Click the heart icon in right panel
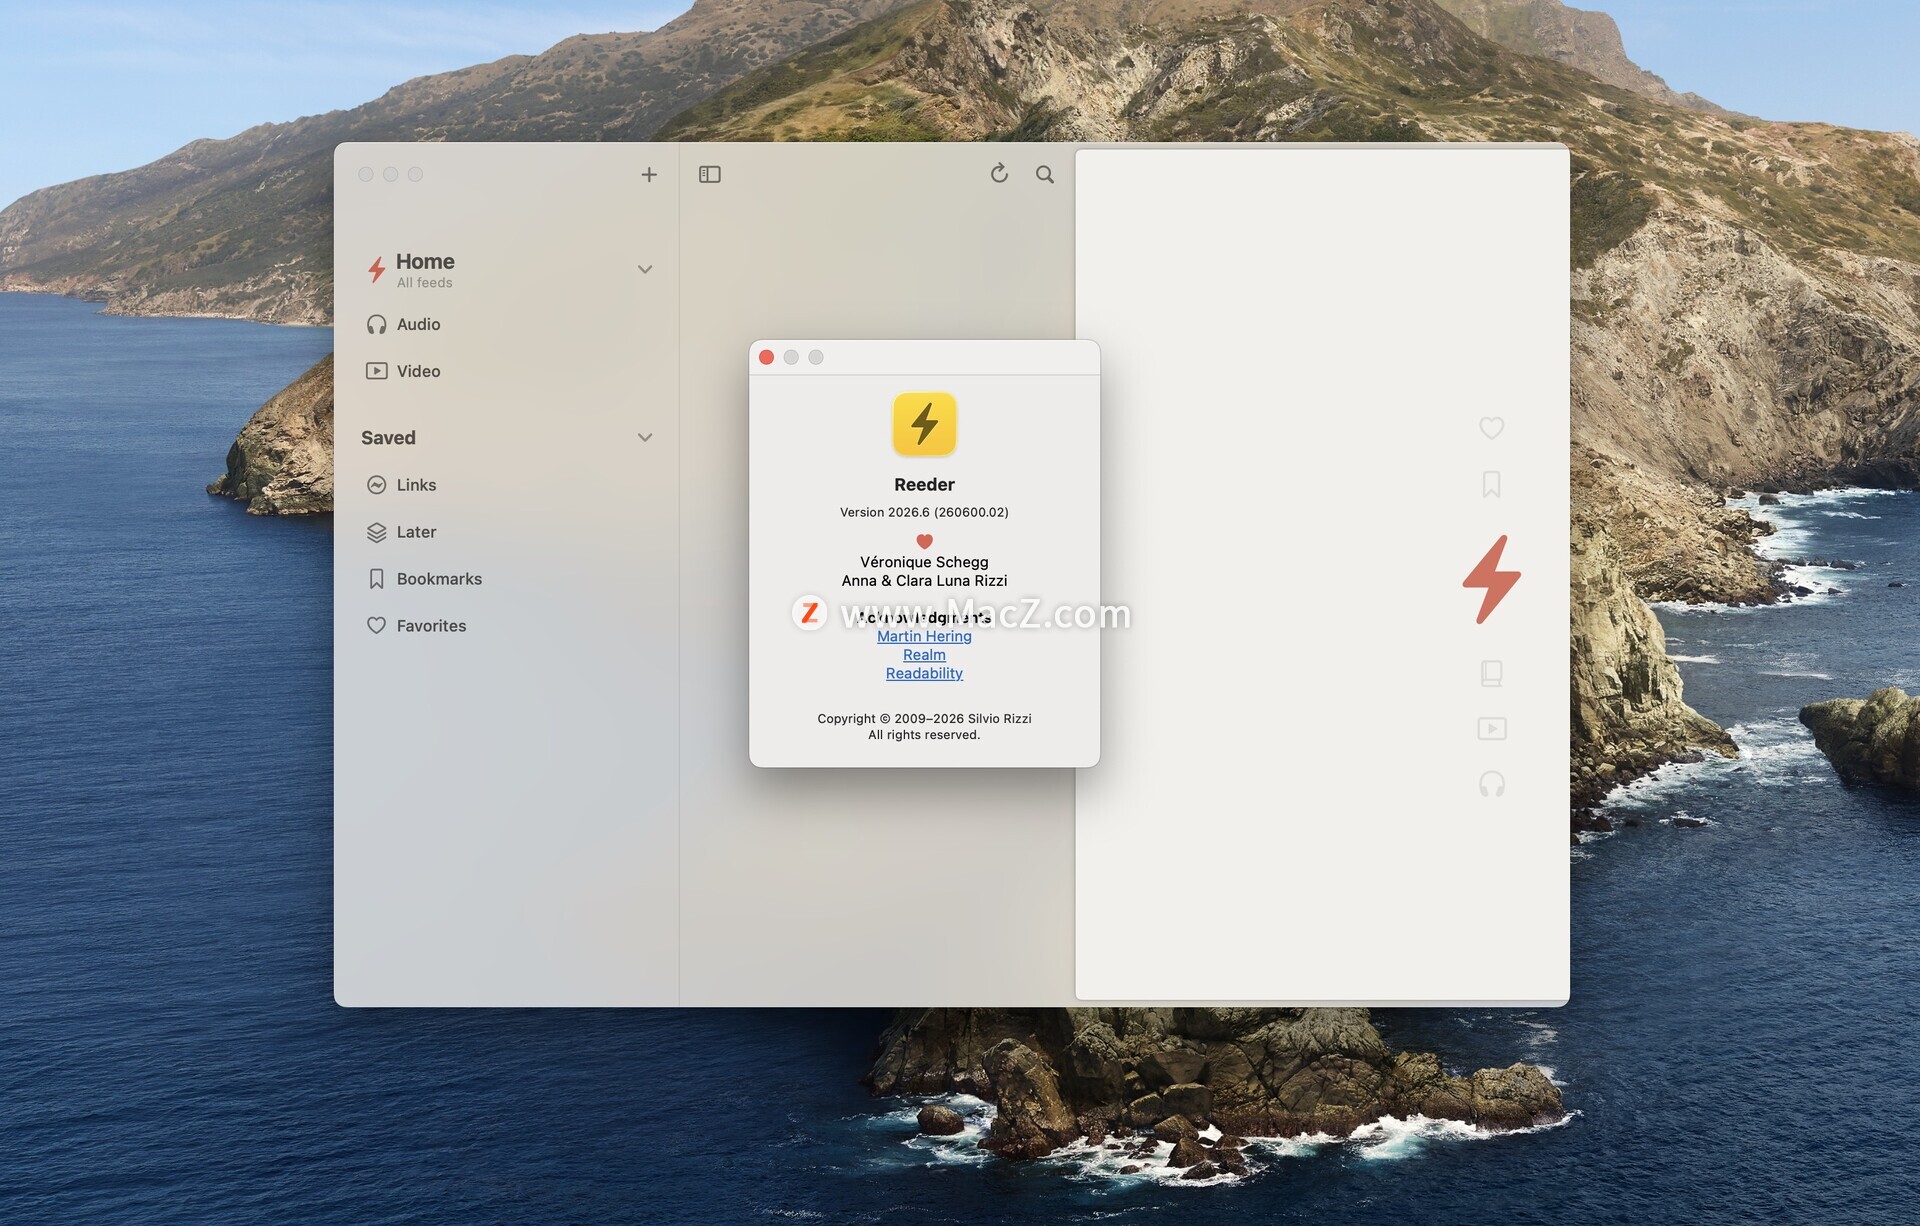 [x=1491, y=428]
